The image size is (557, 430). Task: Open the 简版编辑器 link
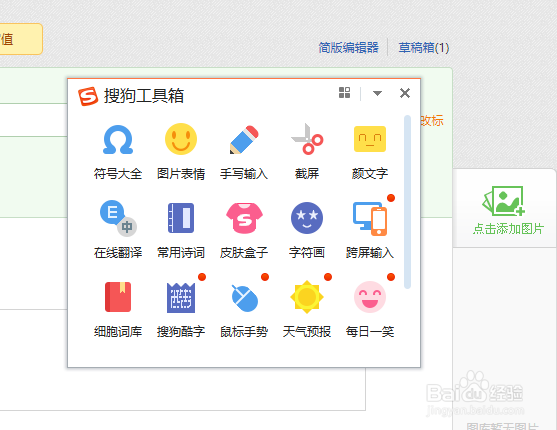pos(348,48)
